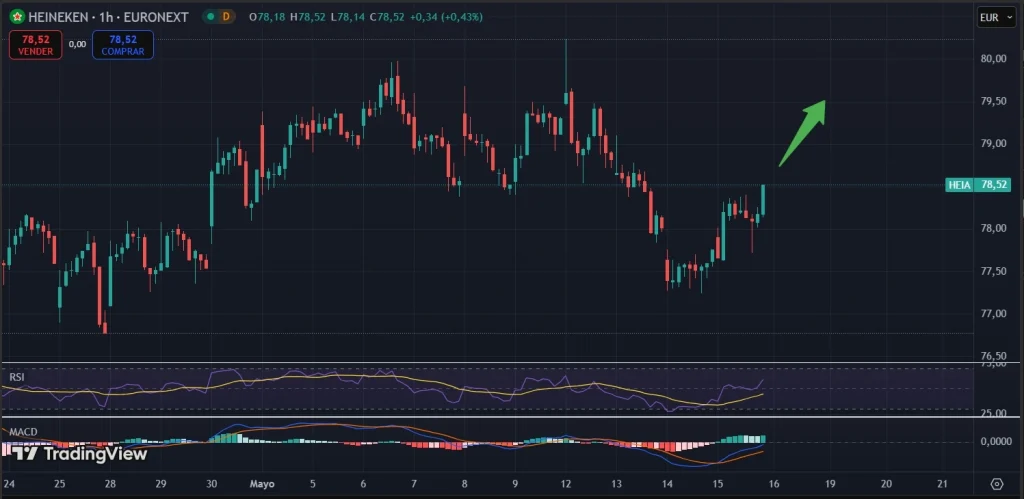
Task: Click date 5 on time axis
Action: [x=313, y=484]
